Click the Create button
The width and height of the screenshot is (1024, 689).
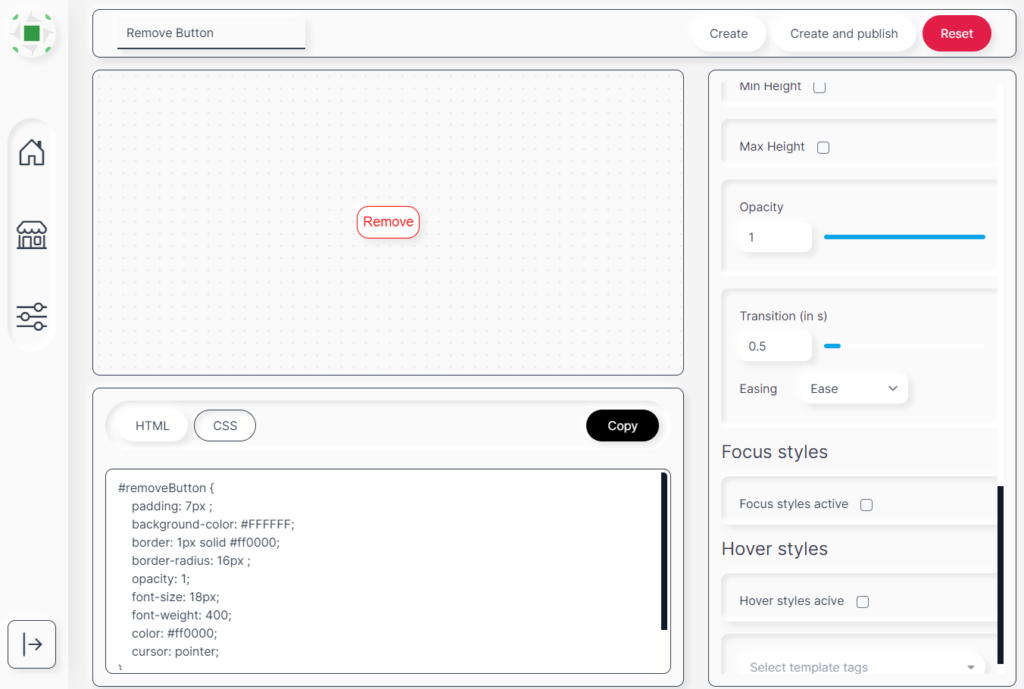click(728, 34)
